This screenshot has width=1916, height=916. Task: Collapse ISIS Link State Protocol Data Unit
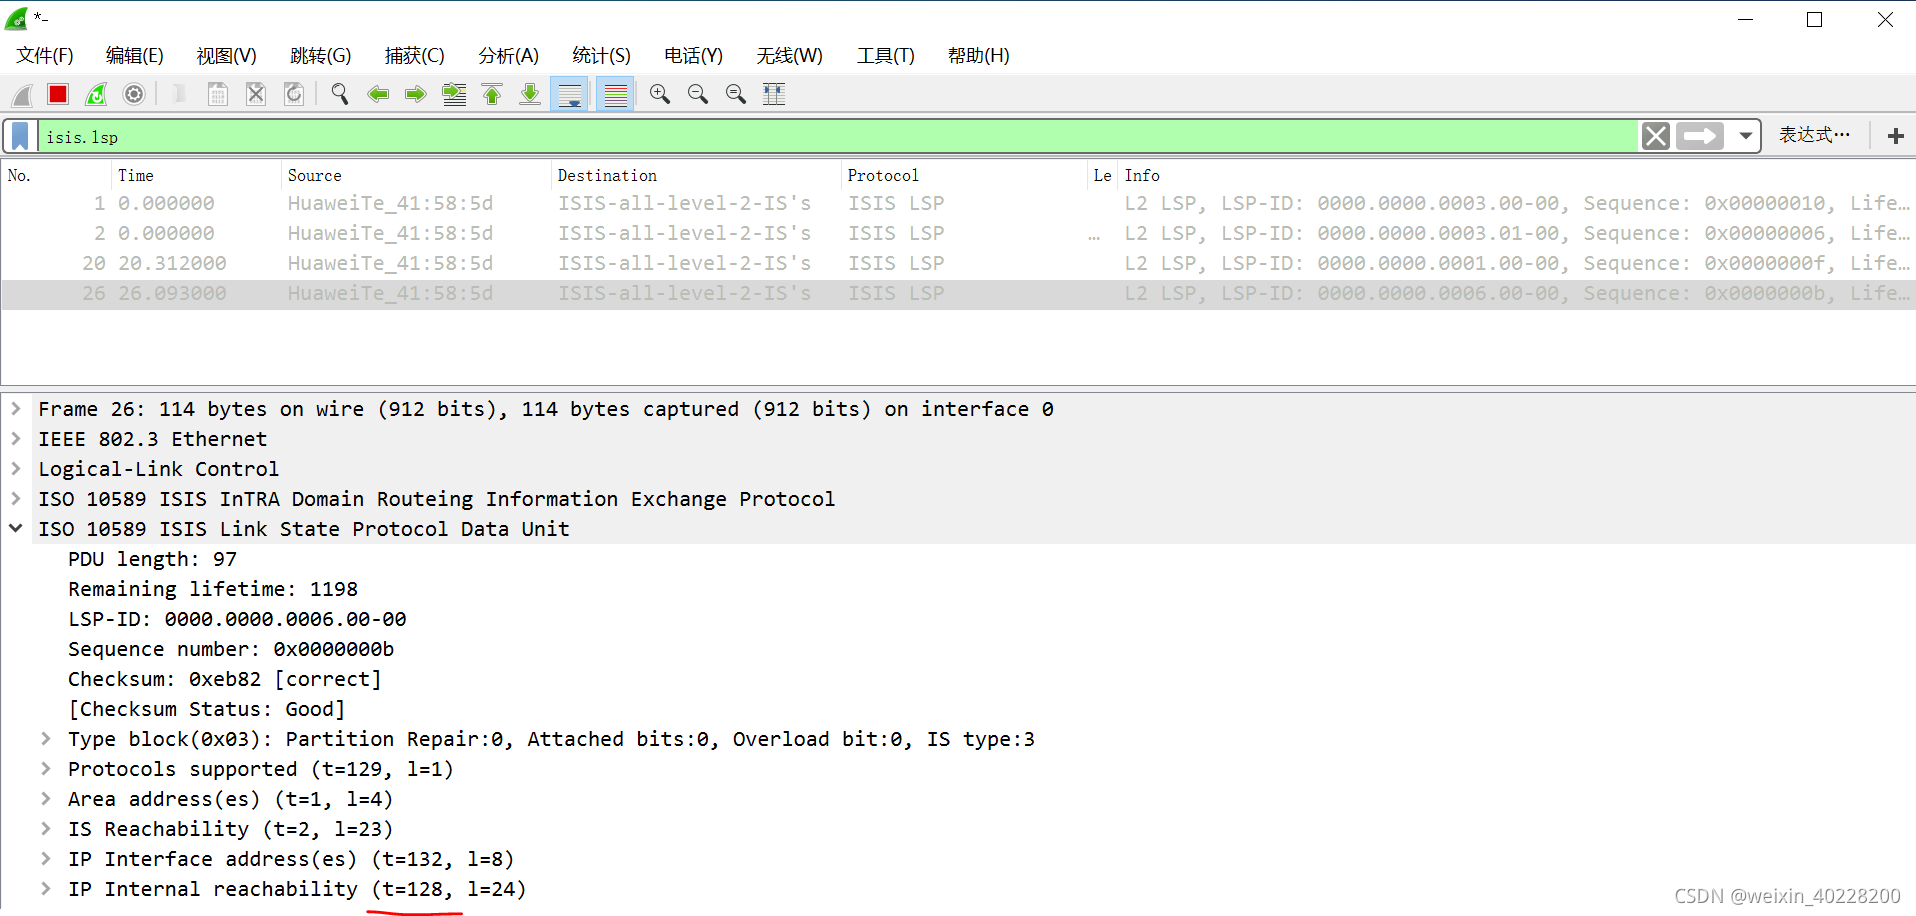coord(16,529)
